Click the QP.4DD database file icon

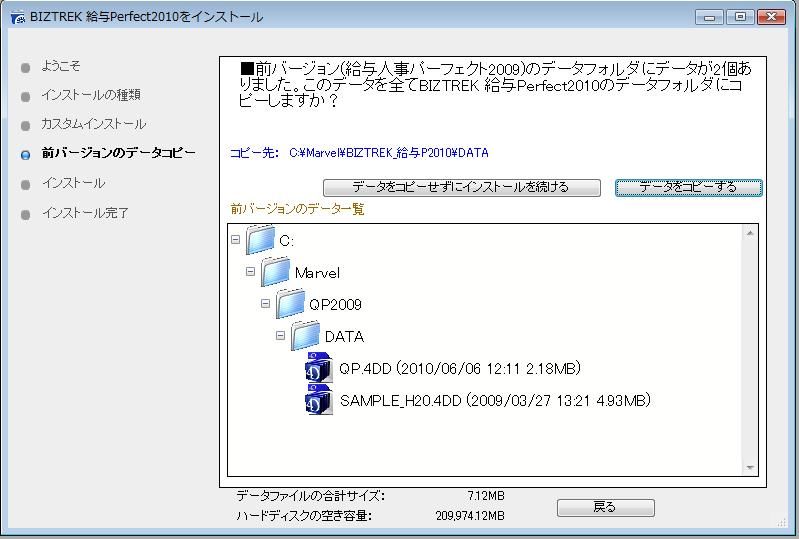click(x=319, y=368)
